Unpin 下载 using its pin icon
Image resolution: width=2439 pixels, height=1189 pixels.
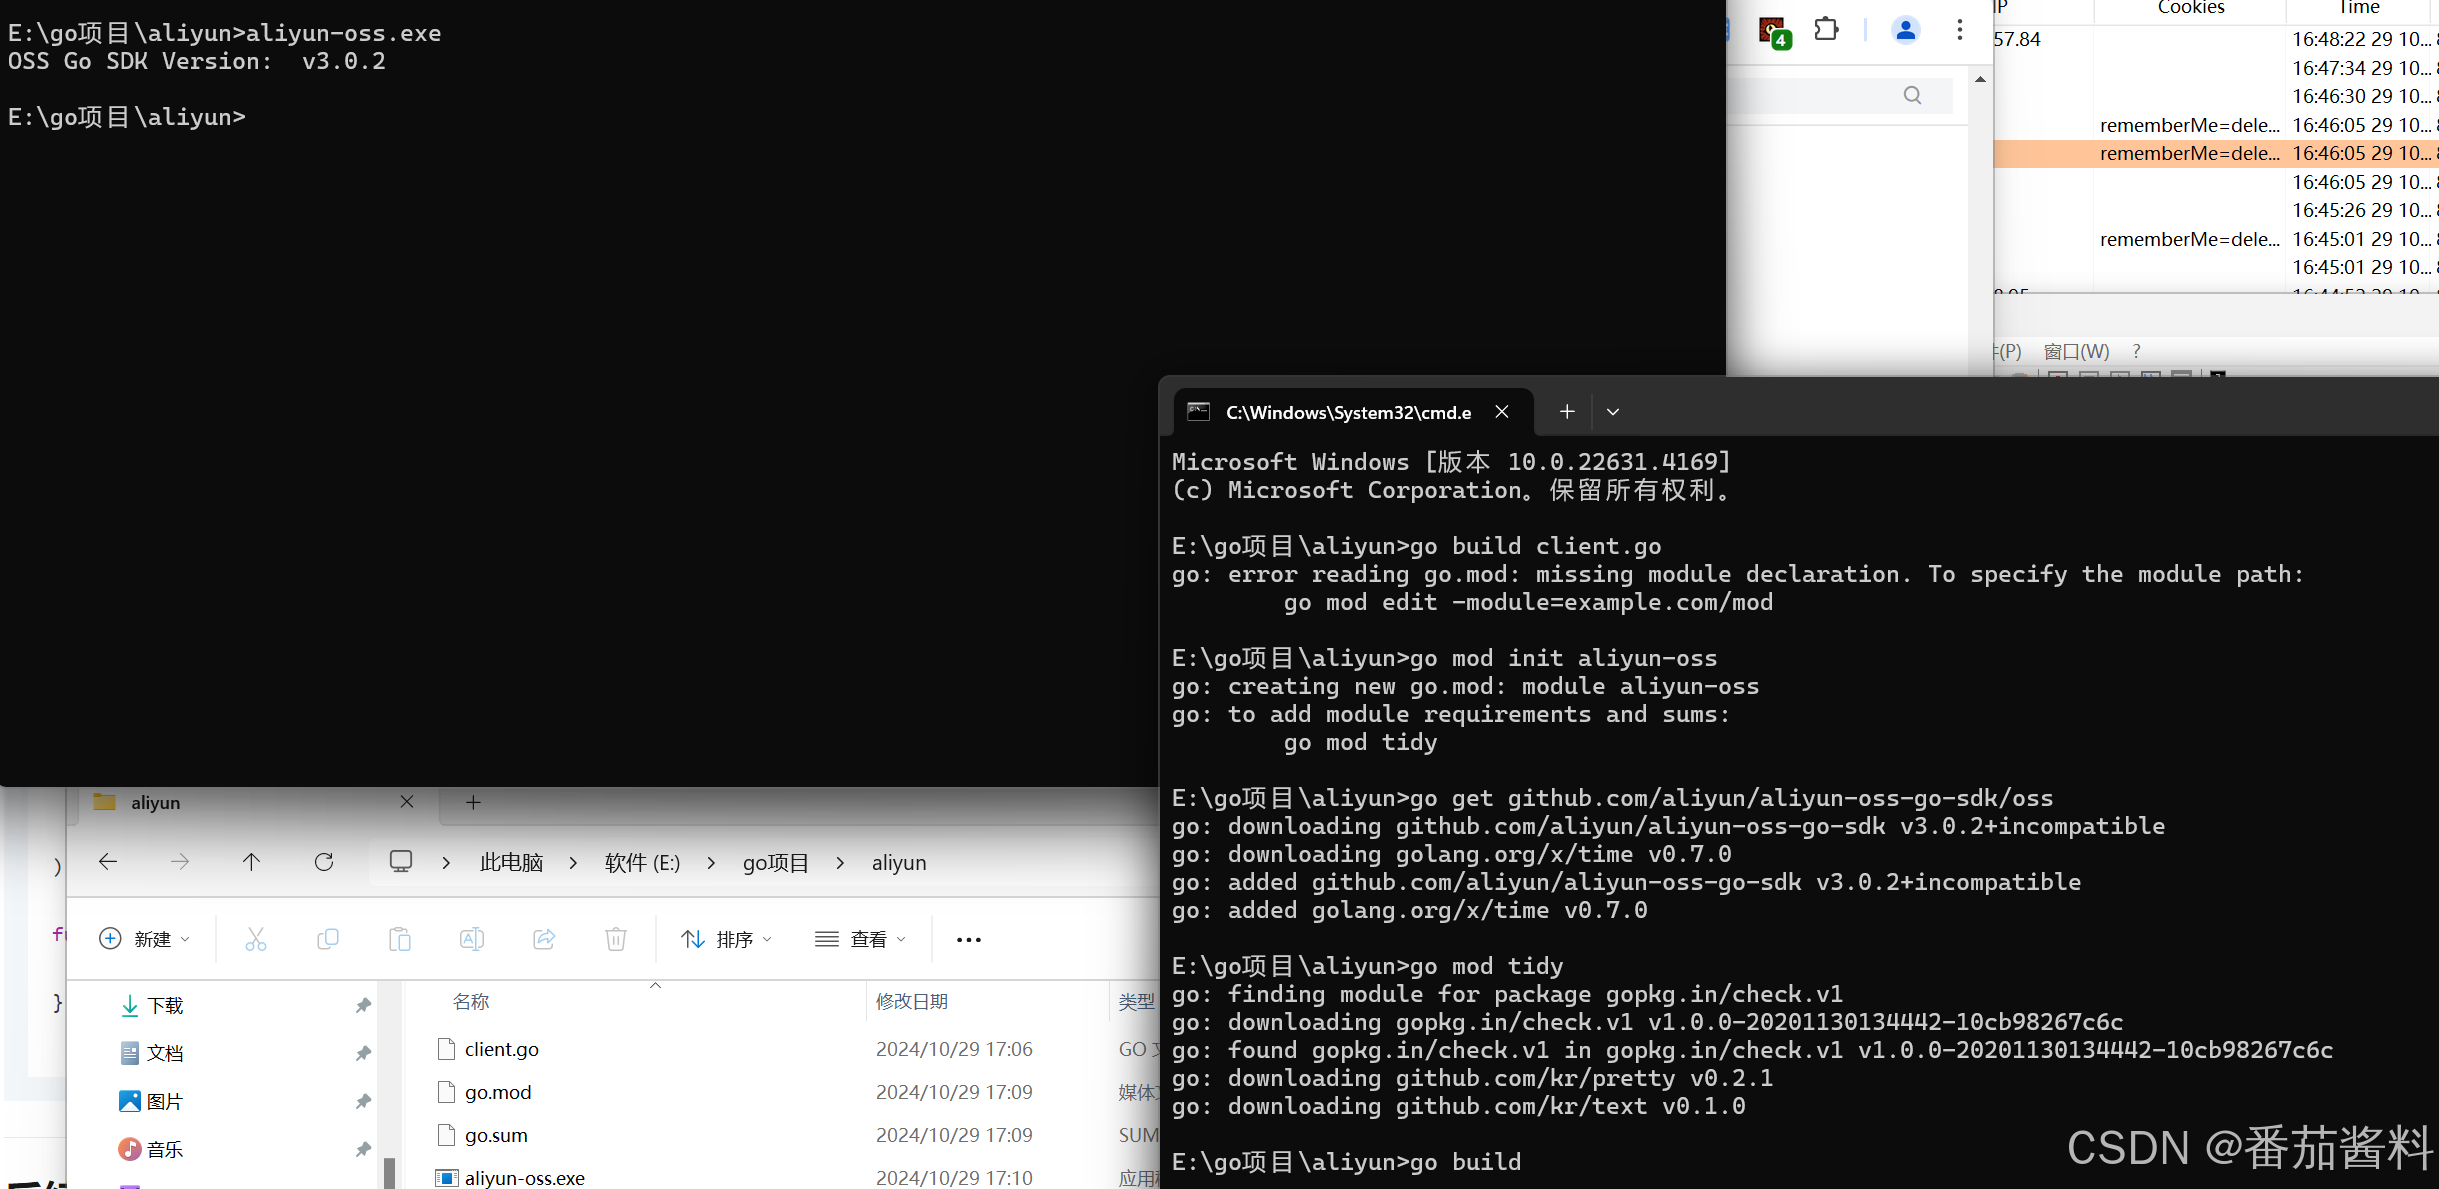[363, 1006]
